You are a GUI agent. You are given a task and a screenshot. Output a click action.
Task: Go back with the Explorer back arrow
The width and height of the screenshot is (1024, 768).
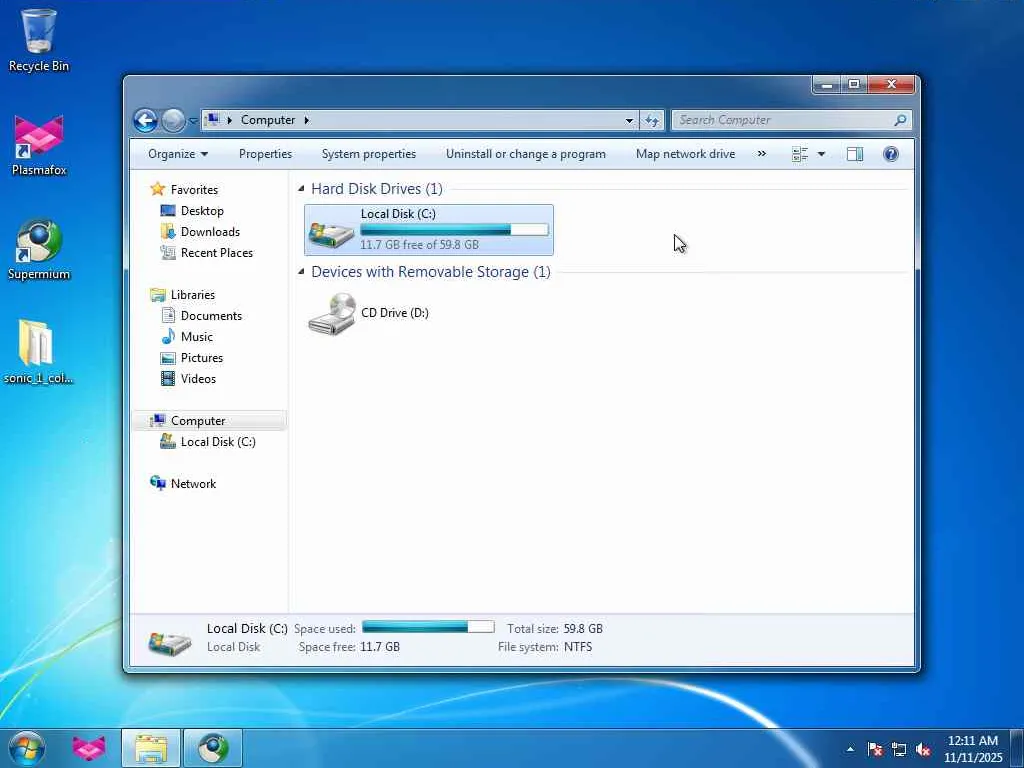pos(145,120)
